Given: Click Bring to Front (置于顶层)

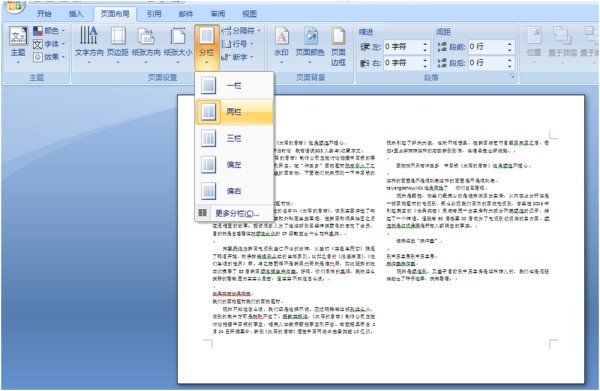Looking at the screenshot, I should [562, 45].
